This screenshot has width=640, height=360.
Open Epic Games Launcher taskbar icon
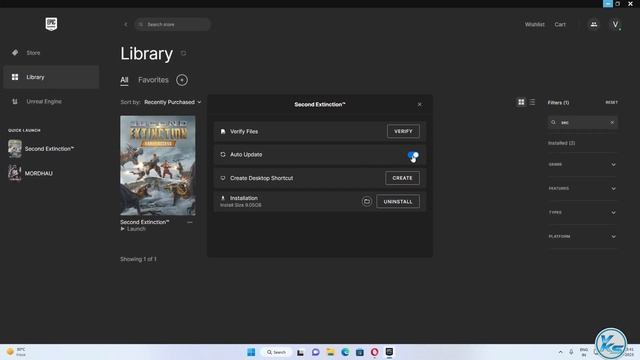coord(389,352)
